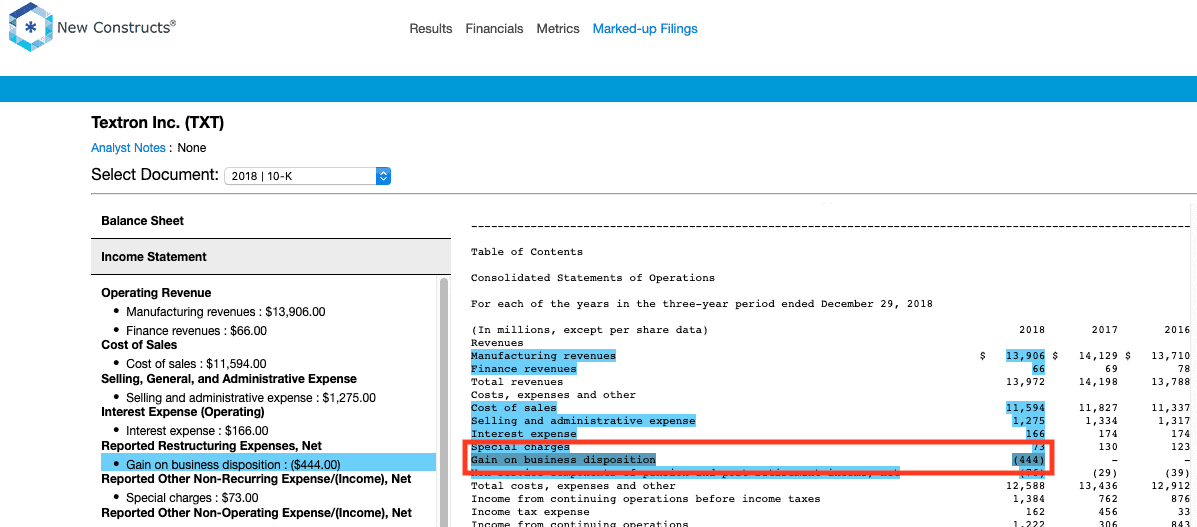Screen dimensions: 1197x527
Task: Open the Metrics menu item
Action: pos(558,29)
